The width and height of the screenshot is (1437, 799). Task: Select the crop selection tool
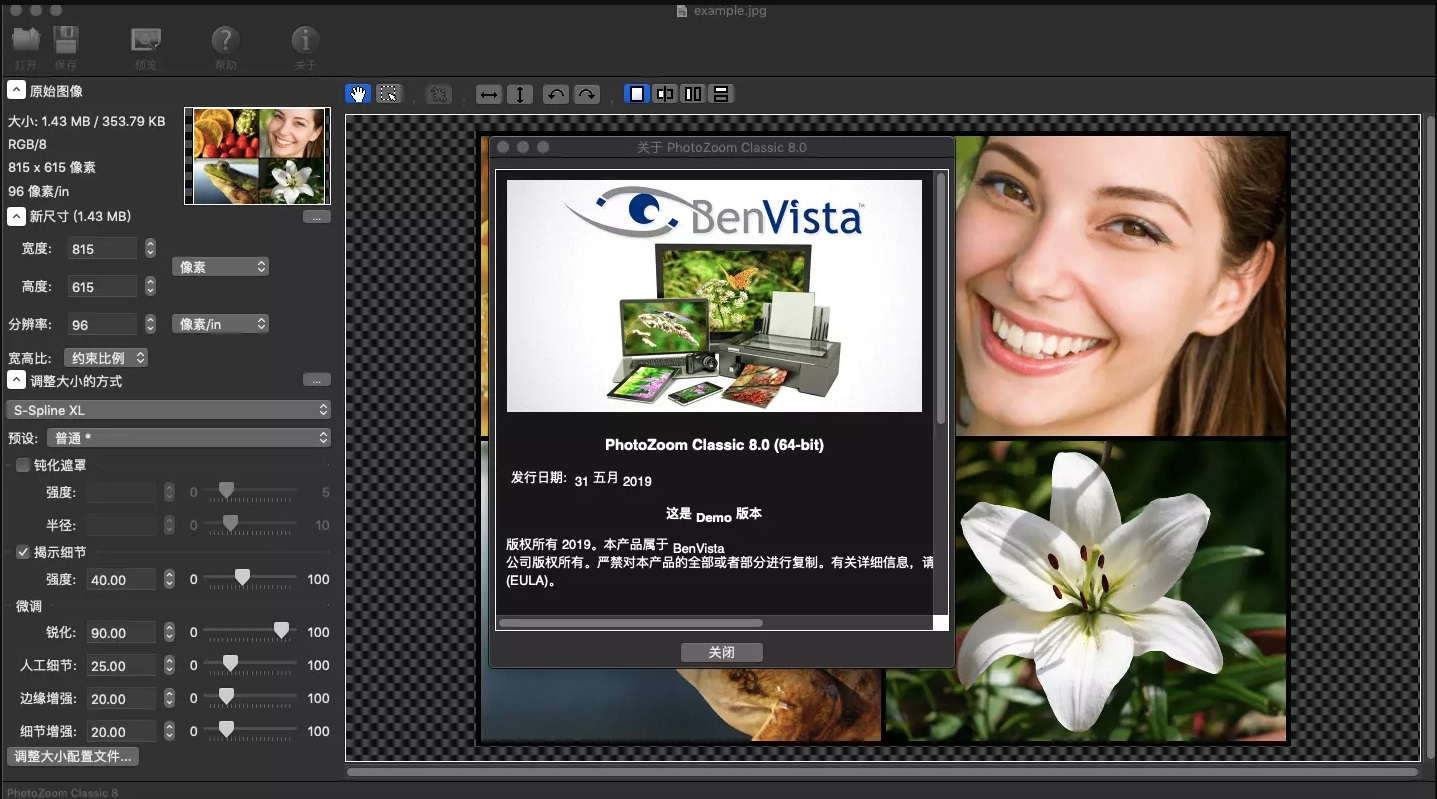tap(388, 93)
